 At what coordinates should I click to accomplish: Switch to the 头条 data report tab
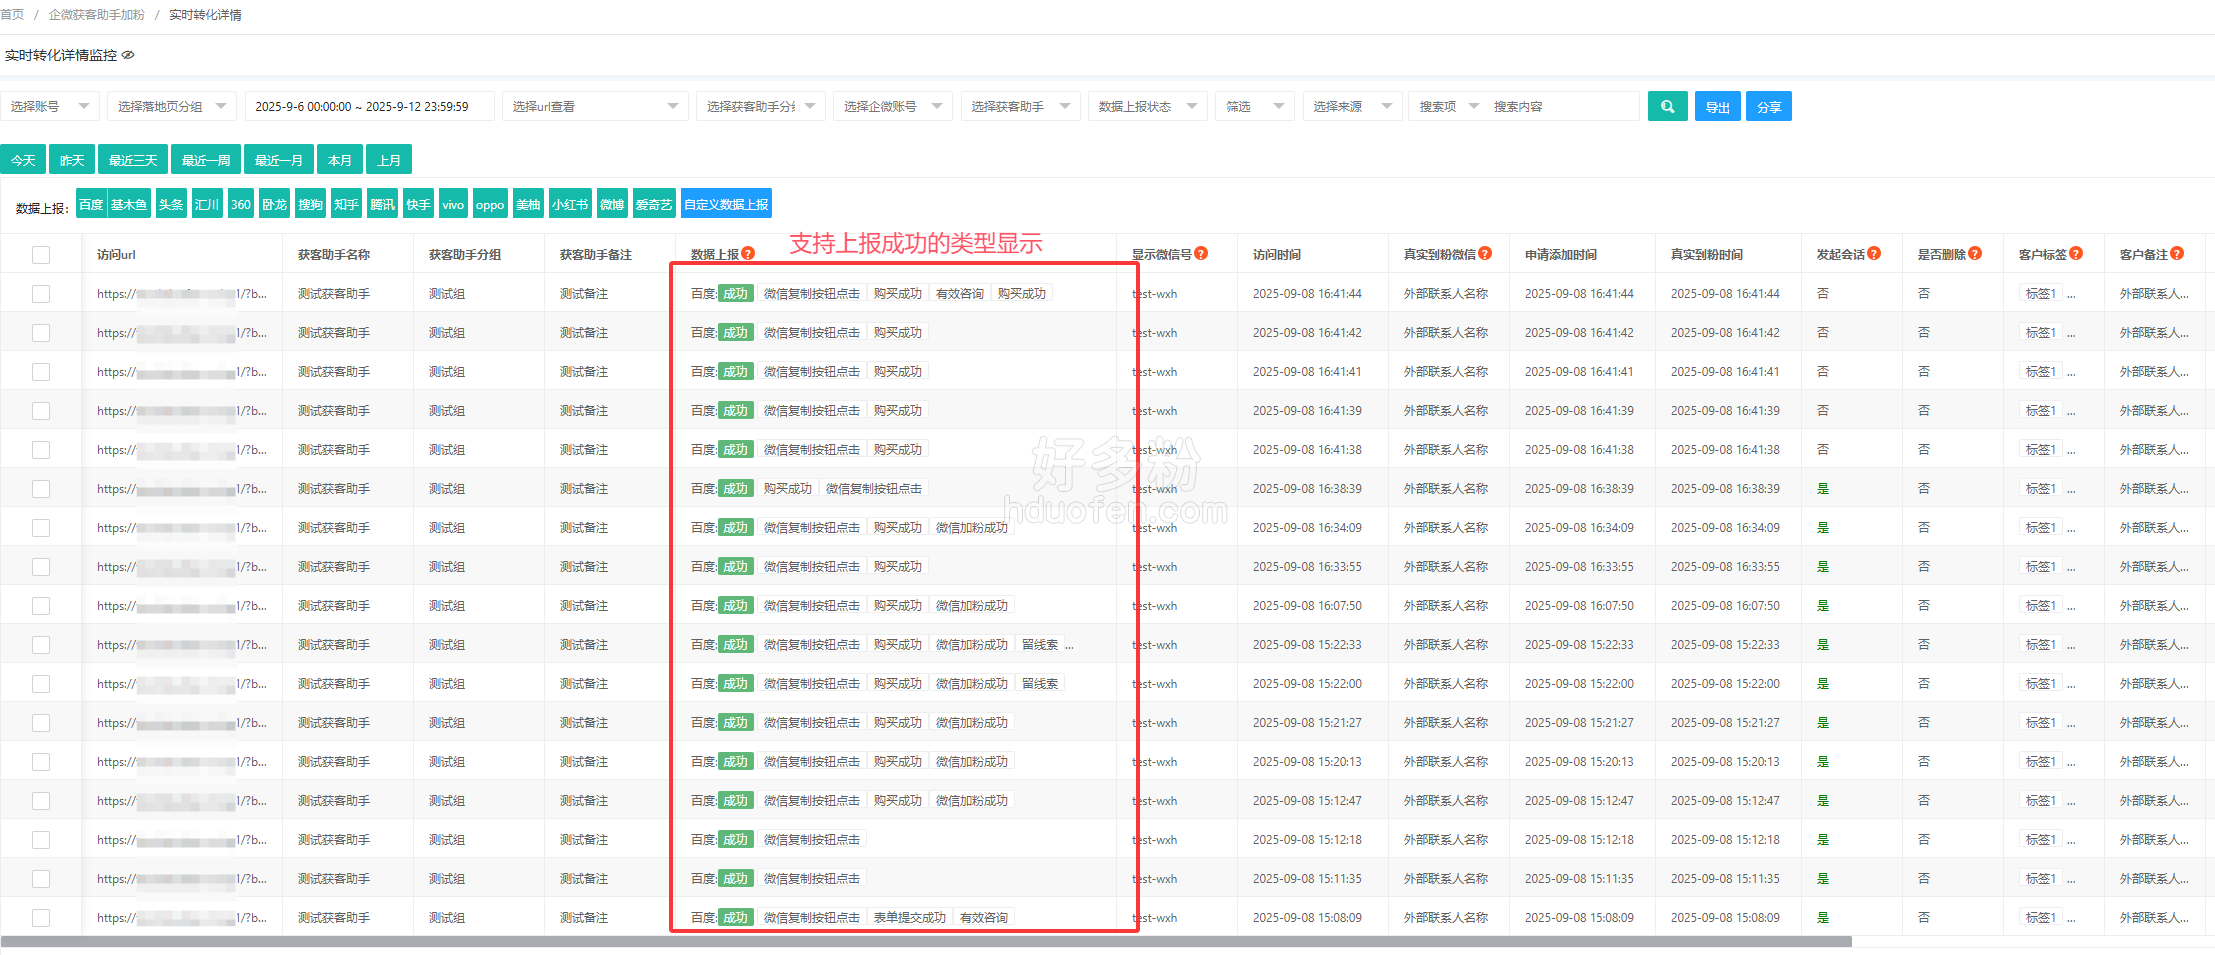171,204
